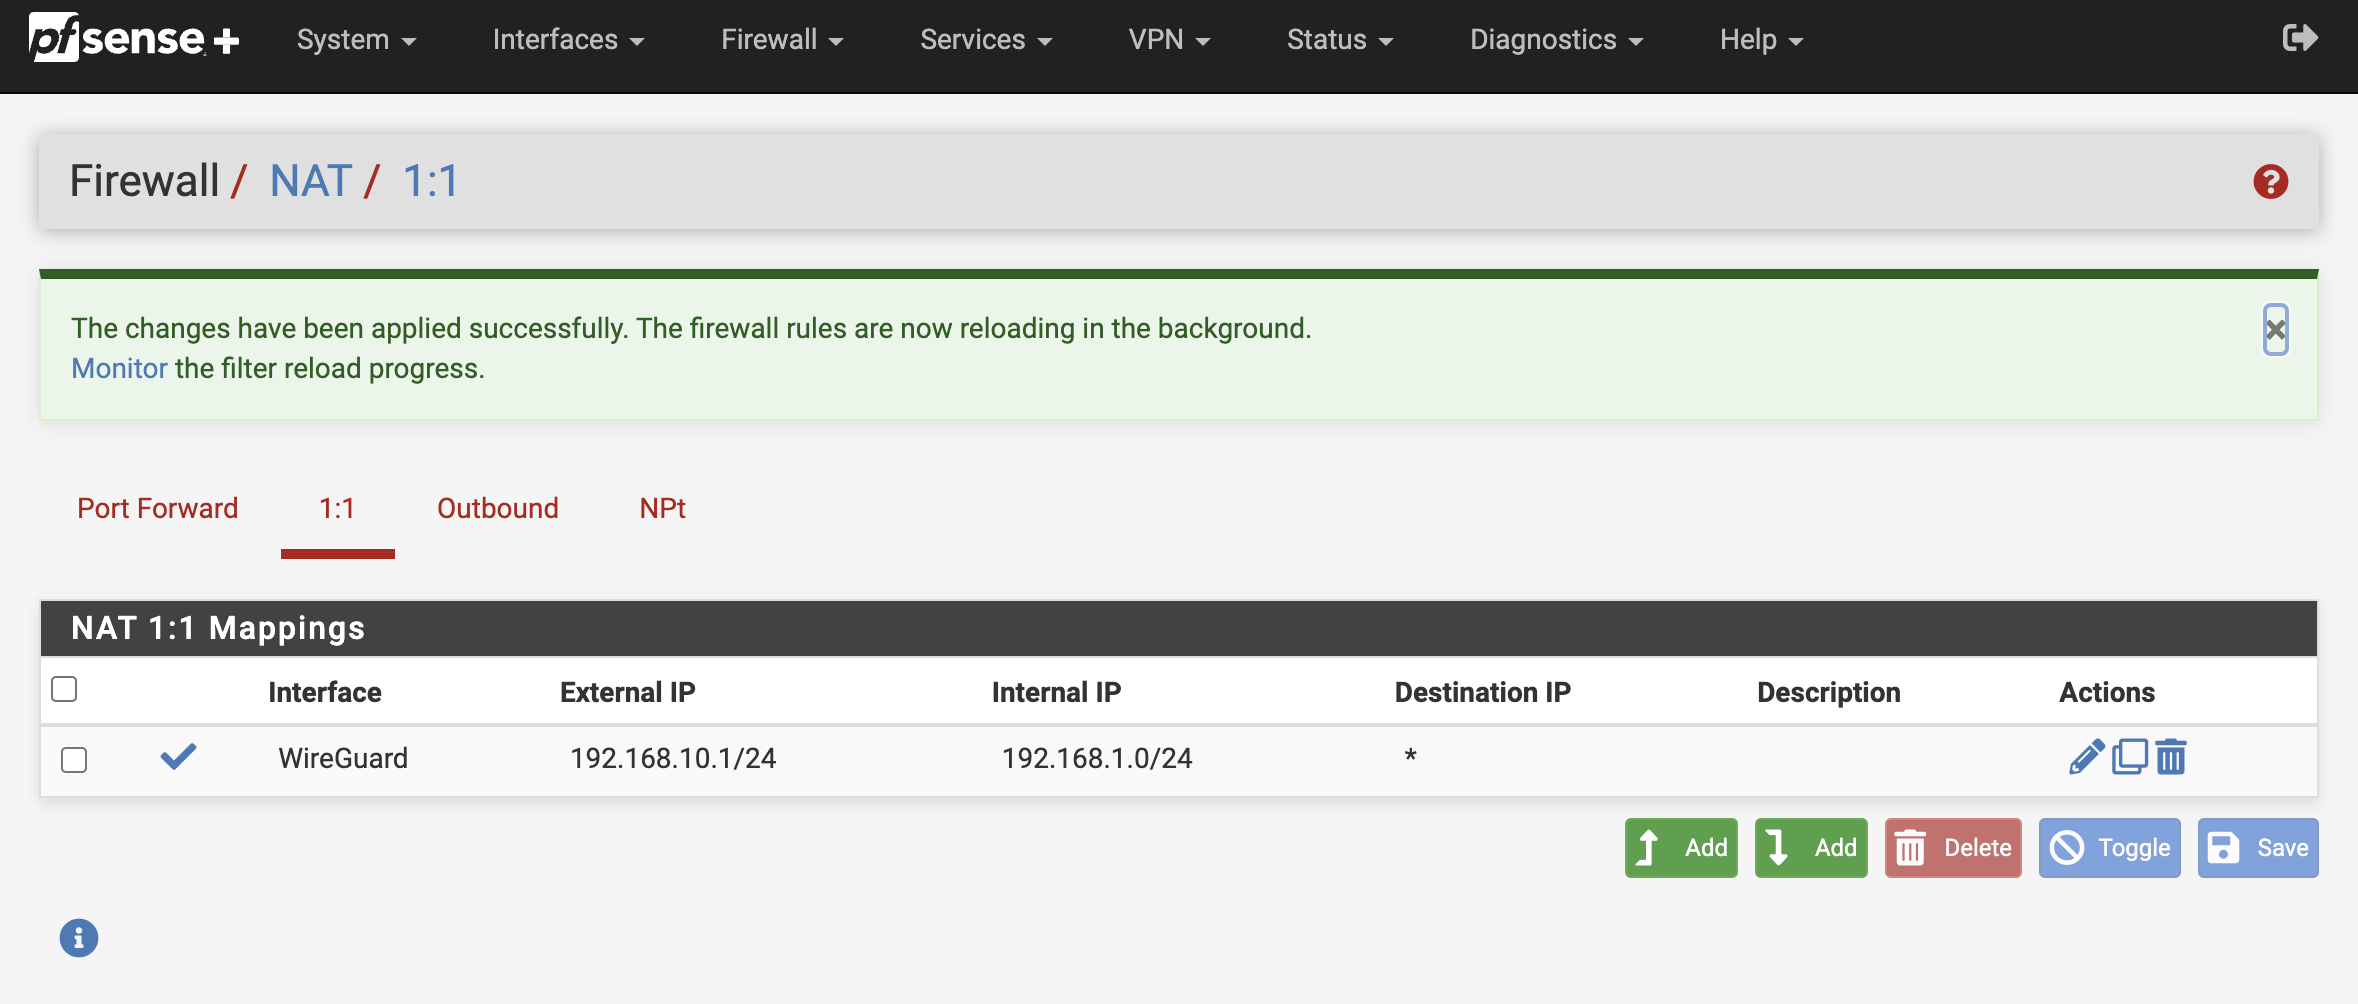The image size is (2358, 1004).
Task: Tick the select-all checkbox in table header
Action: click(64, 689)
